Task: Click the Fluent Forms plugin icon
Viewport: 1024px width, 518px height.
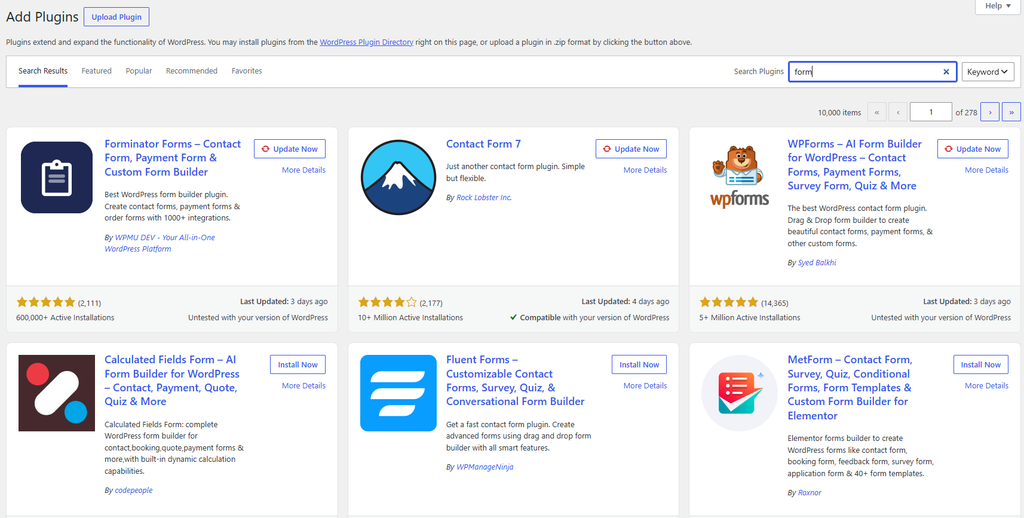Action: [398, 393]
